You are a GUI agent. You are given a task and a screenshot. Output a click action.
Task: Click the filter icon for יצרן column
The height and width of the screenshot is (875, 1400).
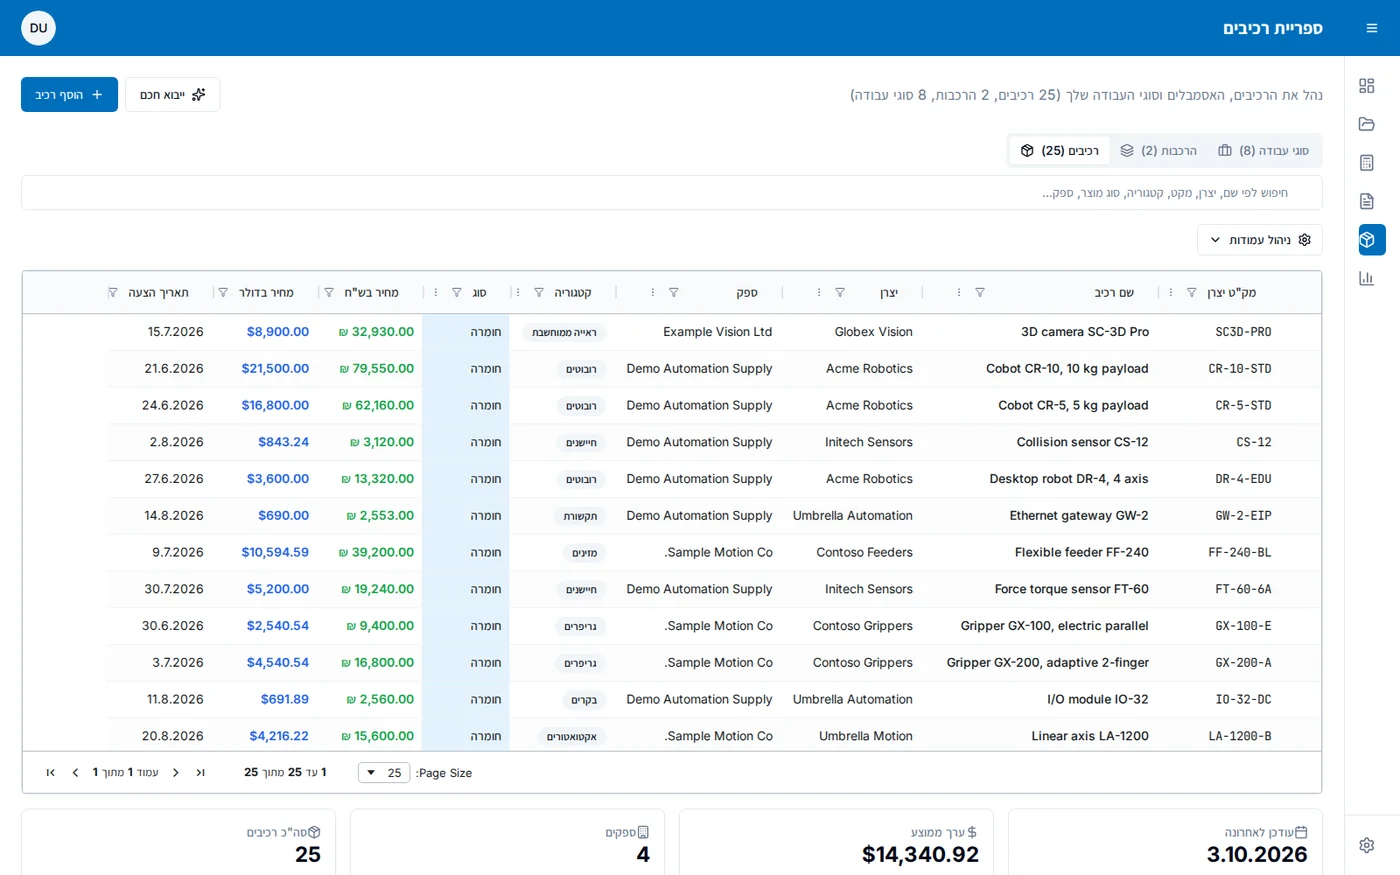coord(840,293)
